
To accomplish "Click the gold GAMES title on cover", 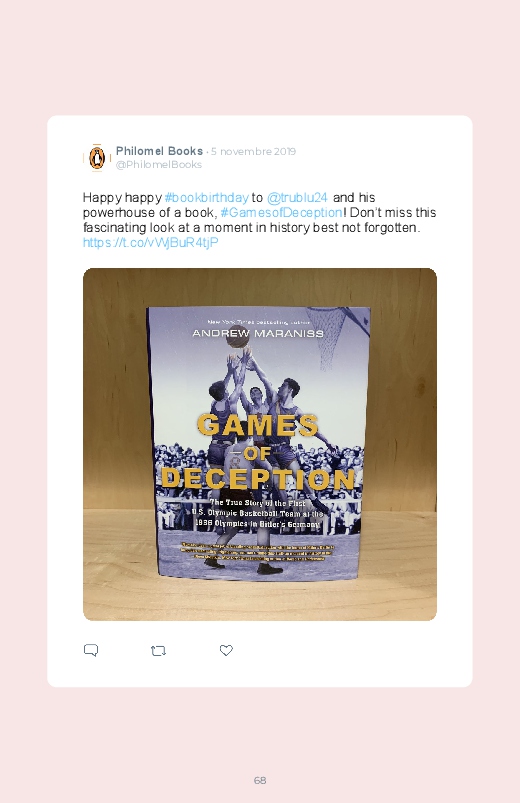I will [258, 425].
